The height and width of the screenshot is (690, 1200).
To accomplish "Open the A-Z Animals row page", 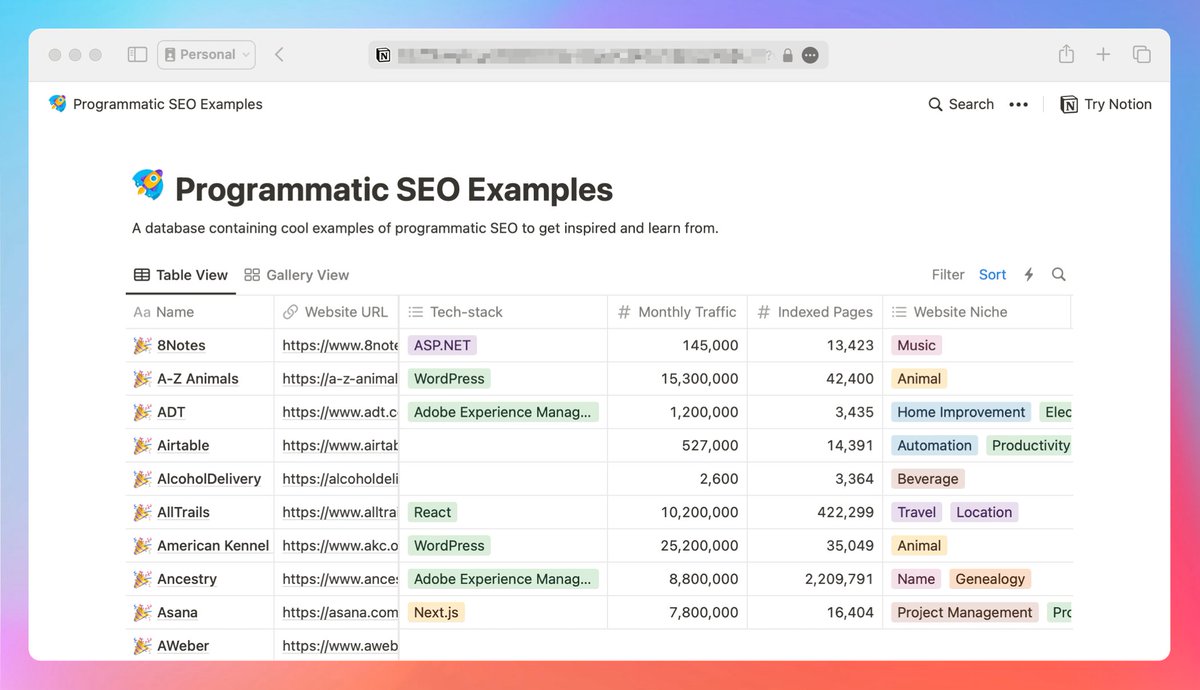I will (198, 379).
